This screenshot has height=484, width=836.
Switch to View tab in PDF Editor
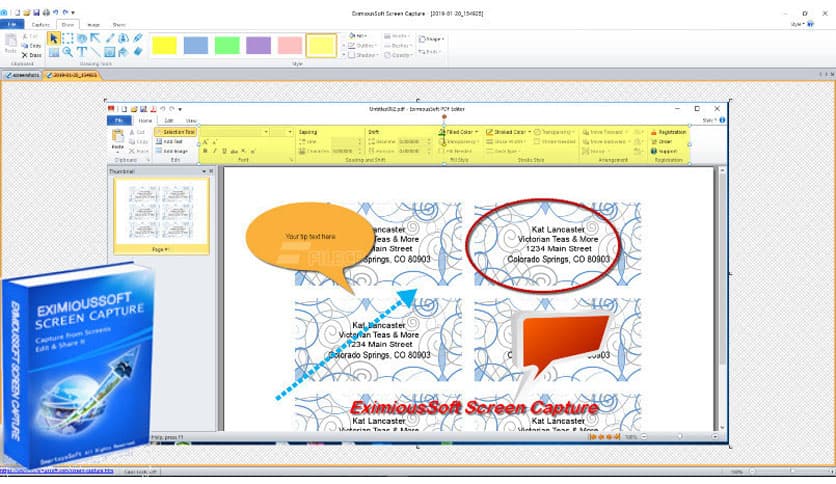click(x=191, y=120)
